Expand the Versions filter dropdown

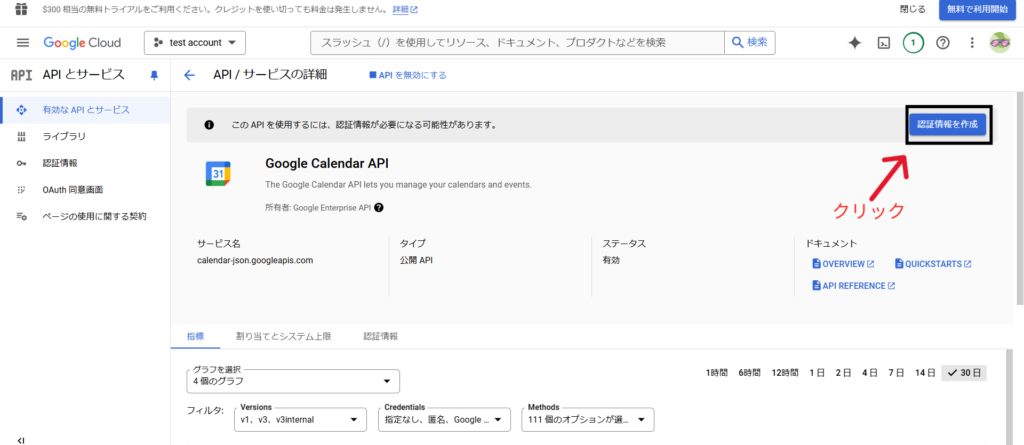pos(299,420)
